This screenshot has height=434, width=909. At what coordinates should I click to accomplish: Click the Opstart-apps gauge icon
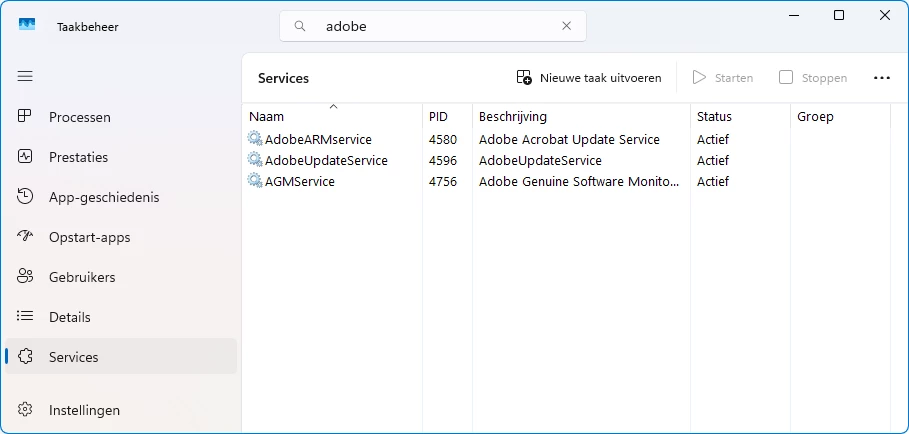[25, 236]
